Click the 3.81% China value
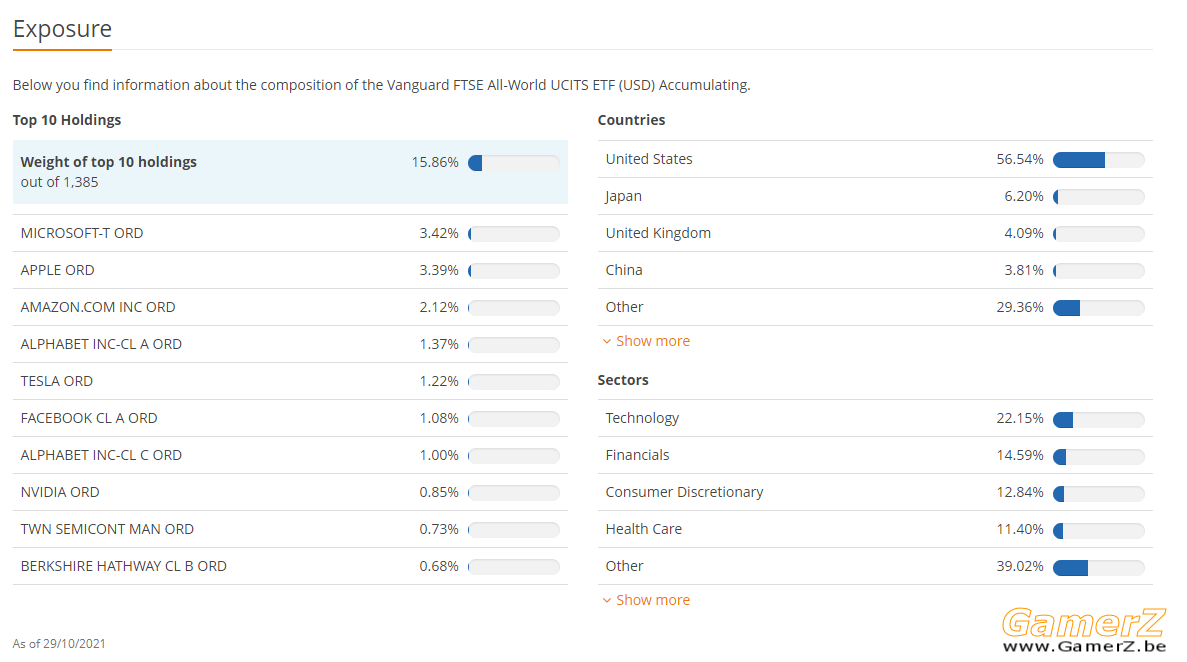1187x662 pixels. (1023, 270)
